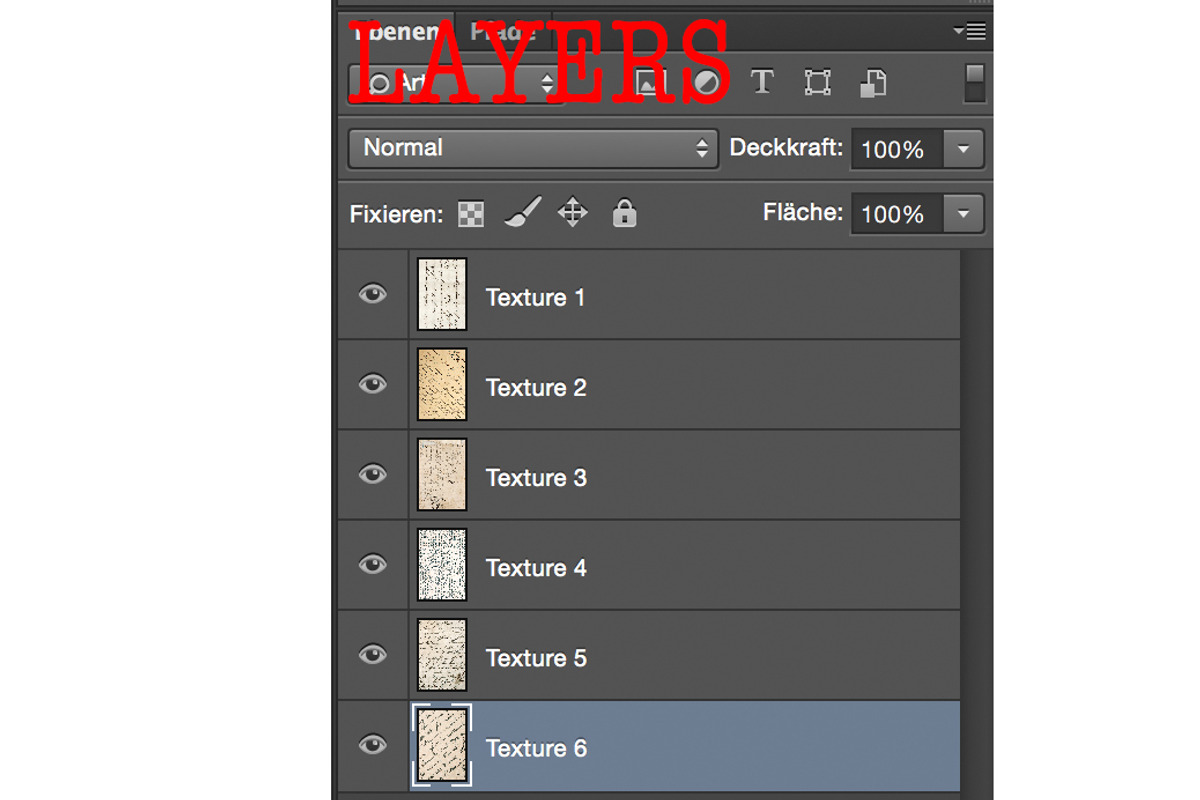This screenshot has height=800, width=1200.
Task: Toggle the layer filtering on/off switch
Action: point(975,82)
